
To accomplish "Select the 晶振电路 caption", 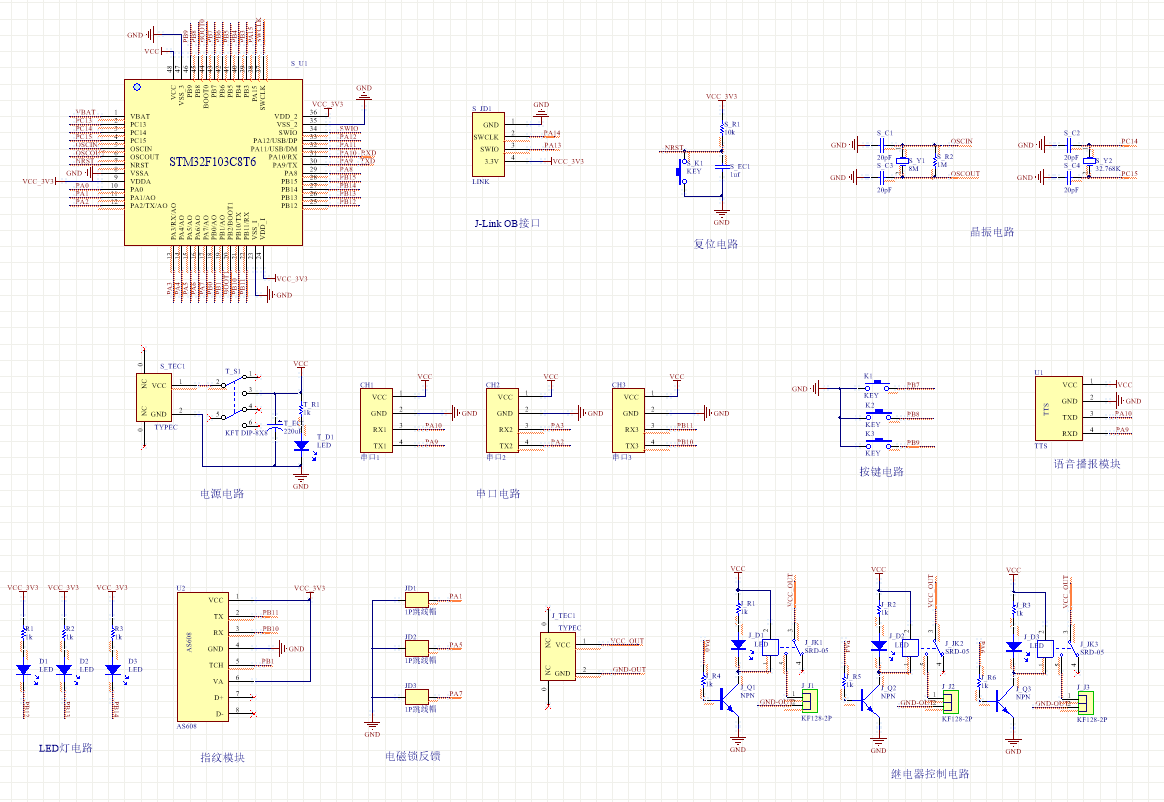I will coord(992,232).
